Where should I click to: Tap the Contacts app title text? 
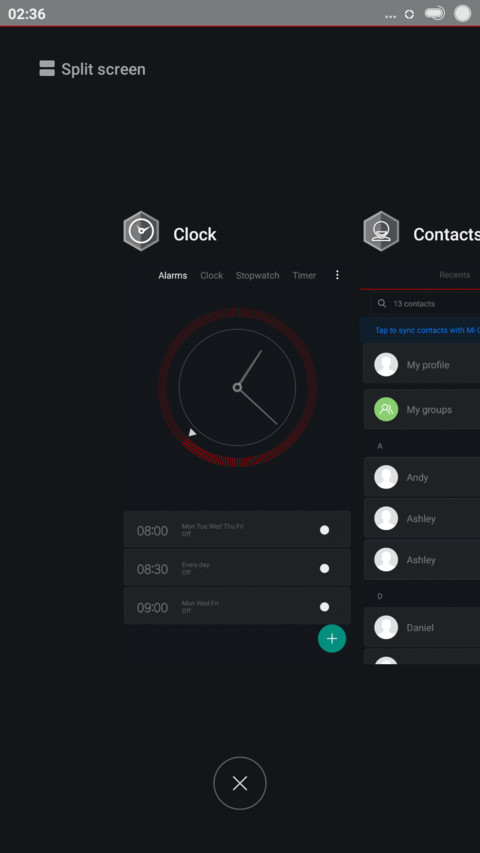point(446,234)
